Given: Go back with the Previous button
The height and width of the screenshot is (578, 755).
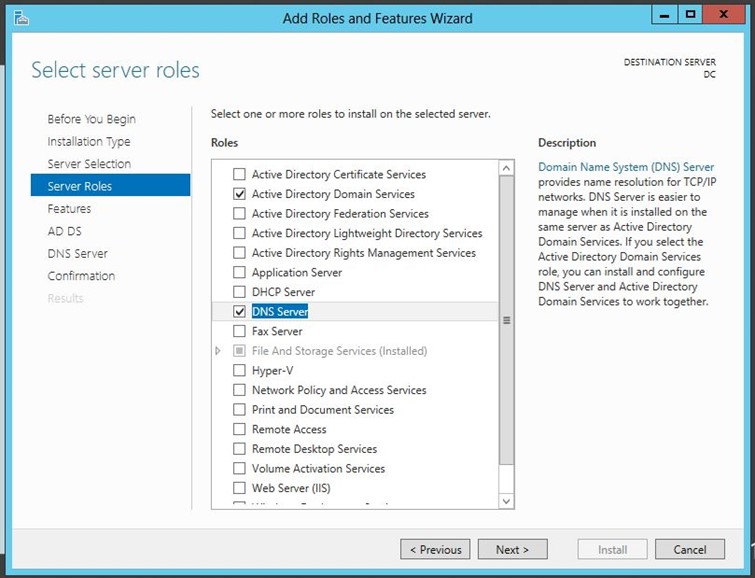Looking at the screenshot, I should 435,549.
